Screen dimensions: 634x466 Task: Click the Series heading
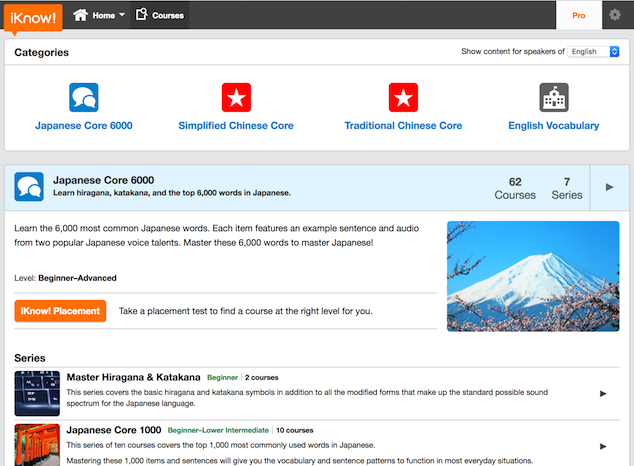(30, 358)
